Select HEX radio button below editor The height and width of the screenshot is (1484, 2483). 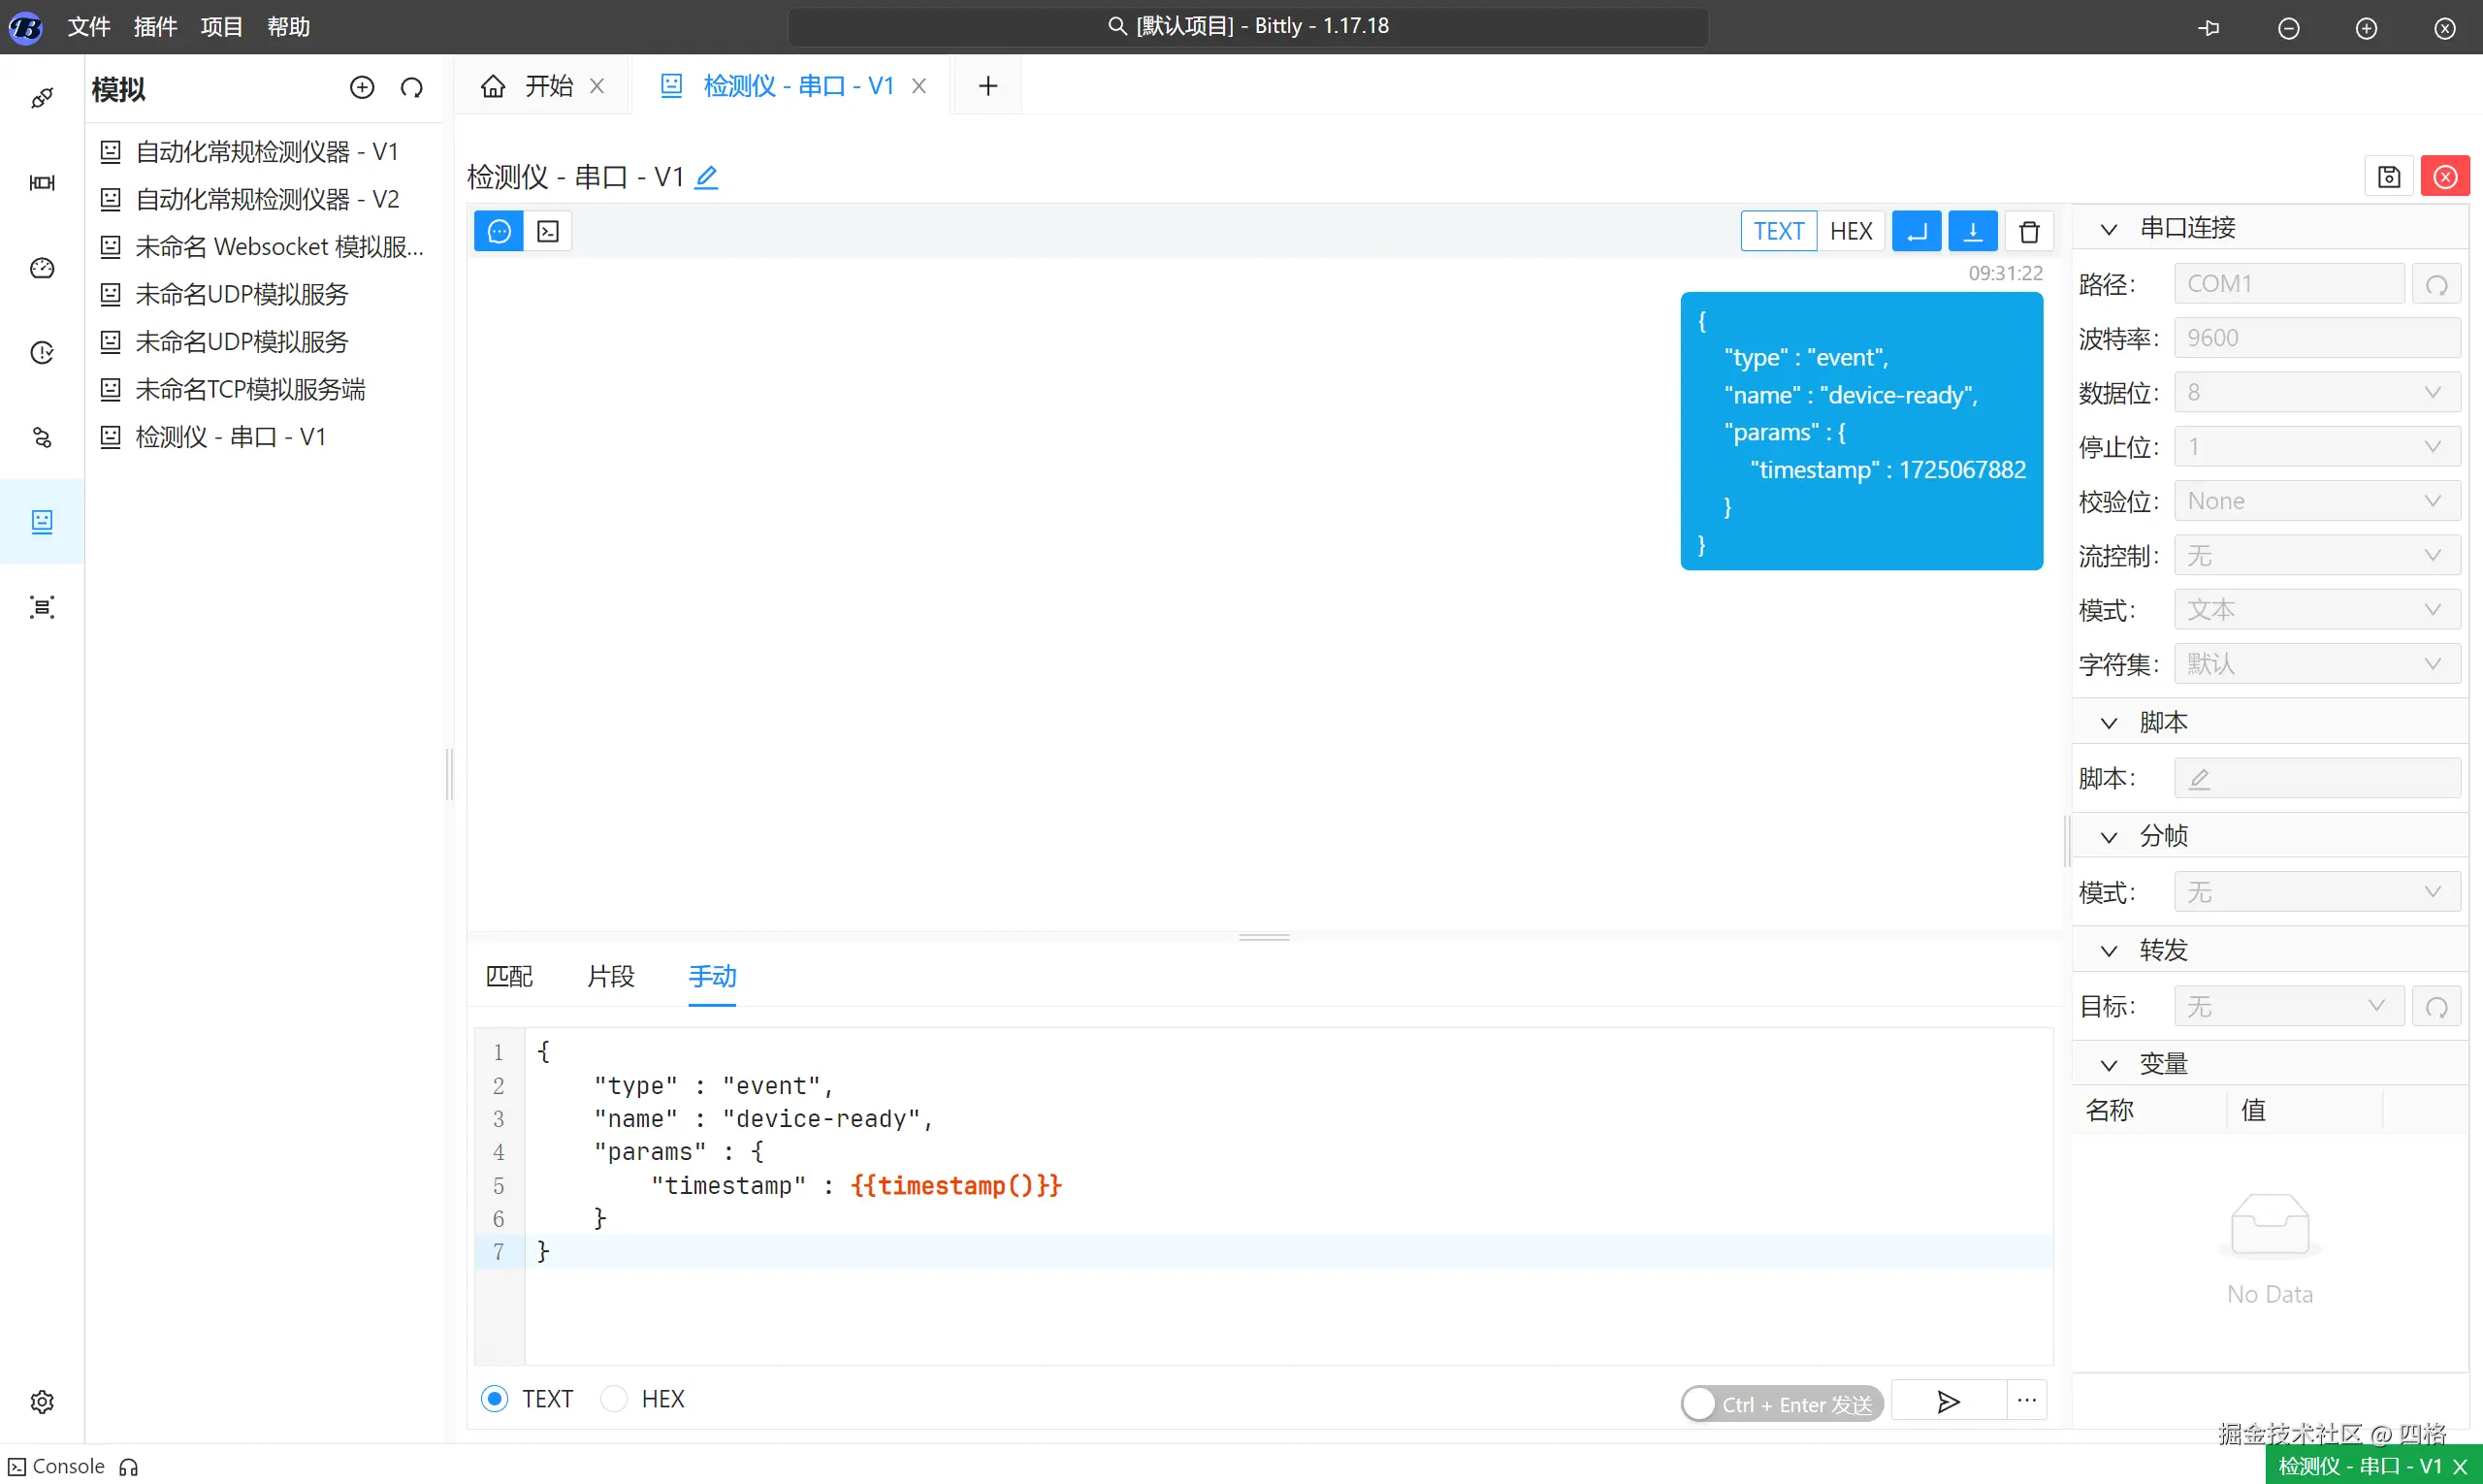coord(614,1399)
